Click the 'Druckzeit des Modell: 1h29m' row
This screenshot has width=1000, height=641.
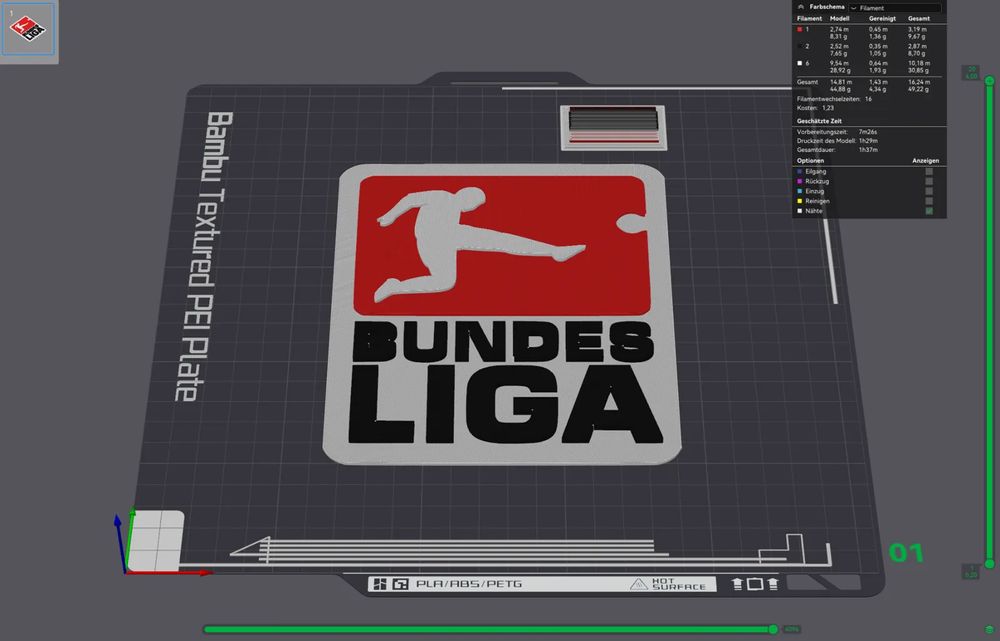pyautogui.click(x=837, y=141)
